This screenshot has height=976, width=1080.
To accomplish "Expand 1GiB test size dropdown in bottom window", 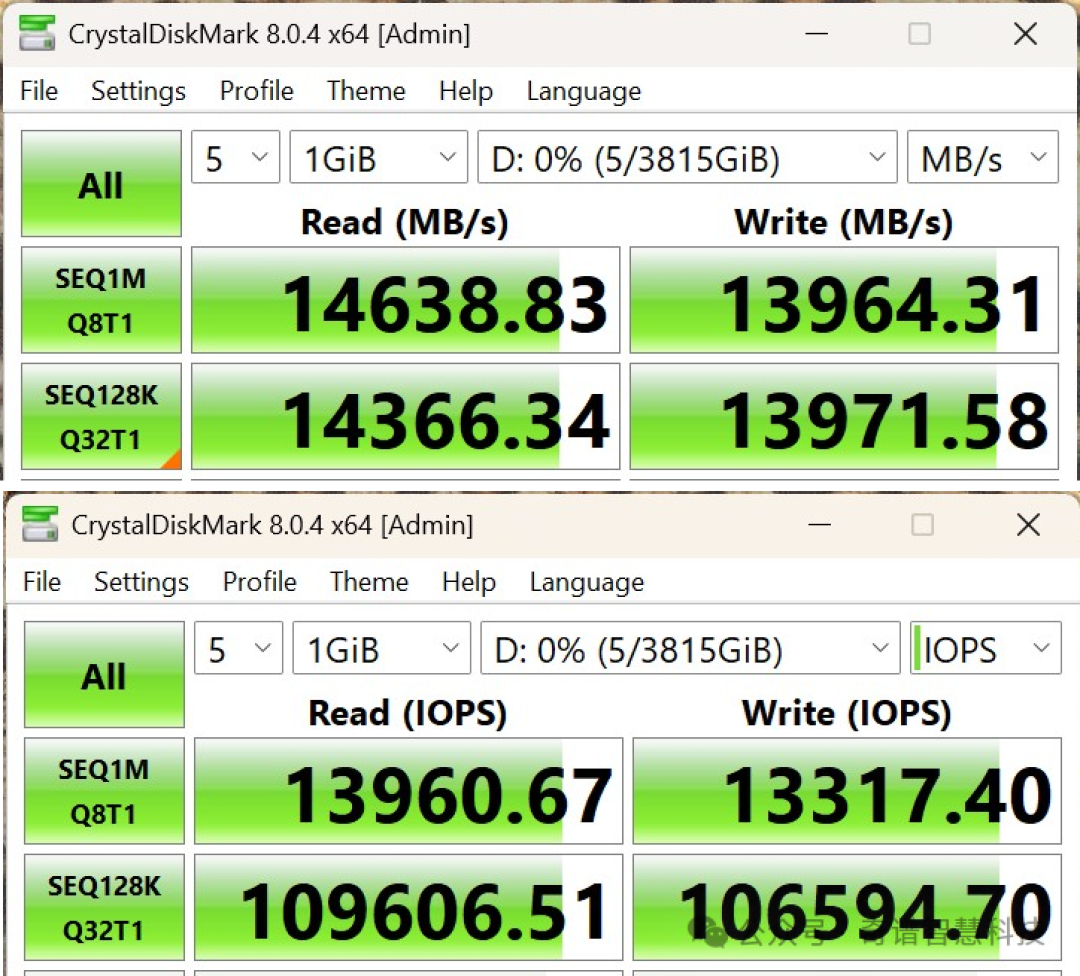I will [x=382, y=648].
